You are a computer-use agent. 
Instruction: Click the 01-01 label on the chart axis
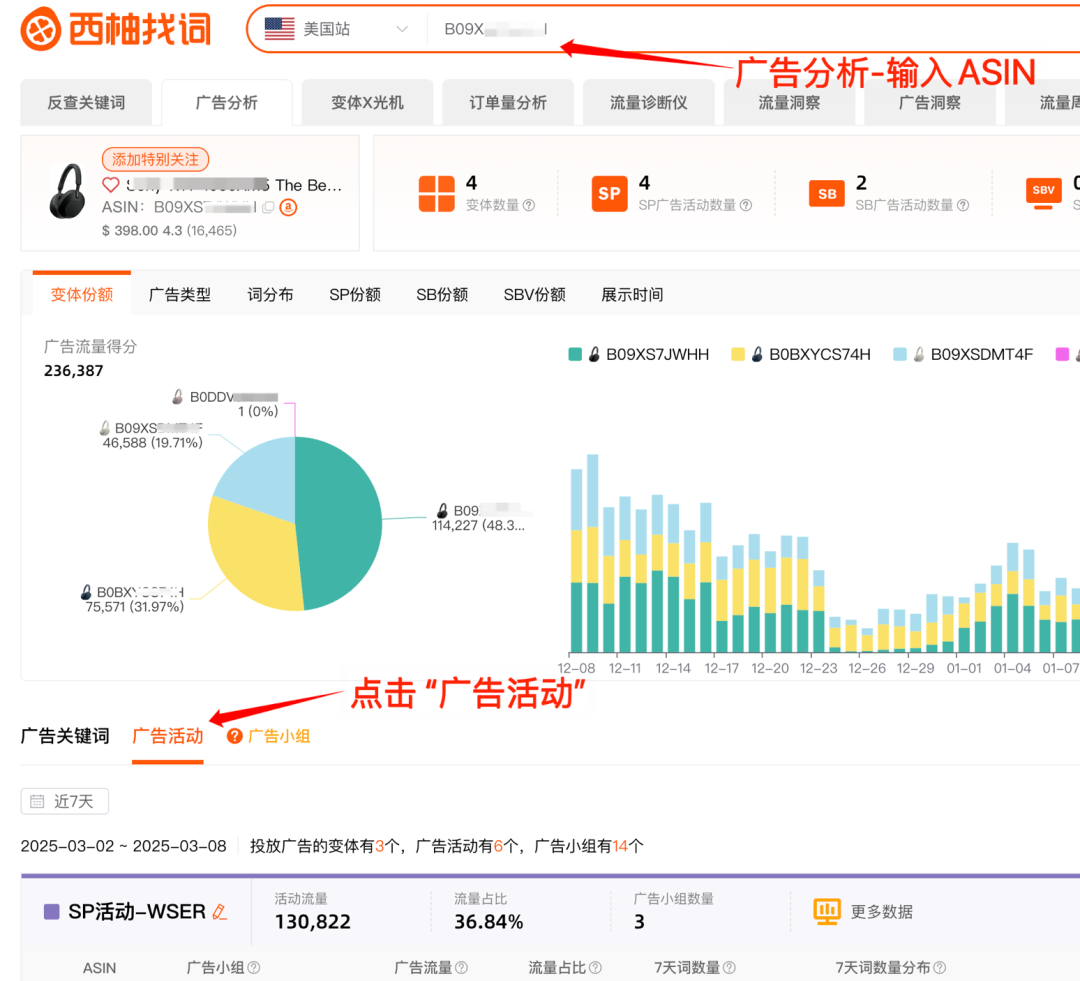(964, 668)
